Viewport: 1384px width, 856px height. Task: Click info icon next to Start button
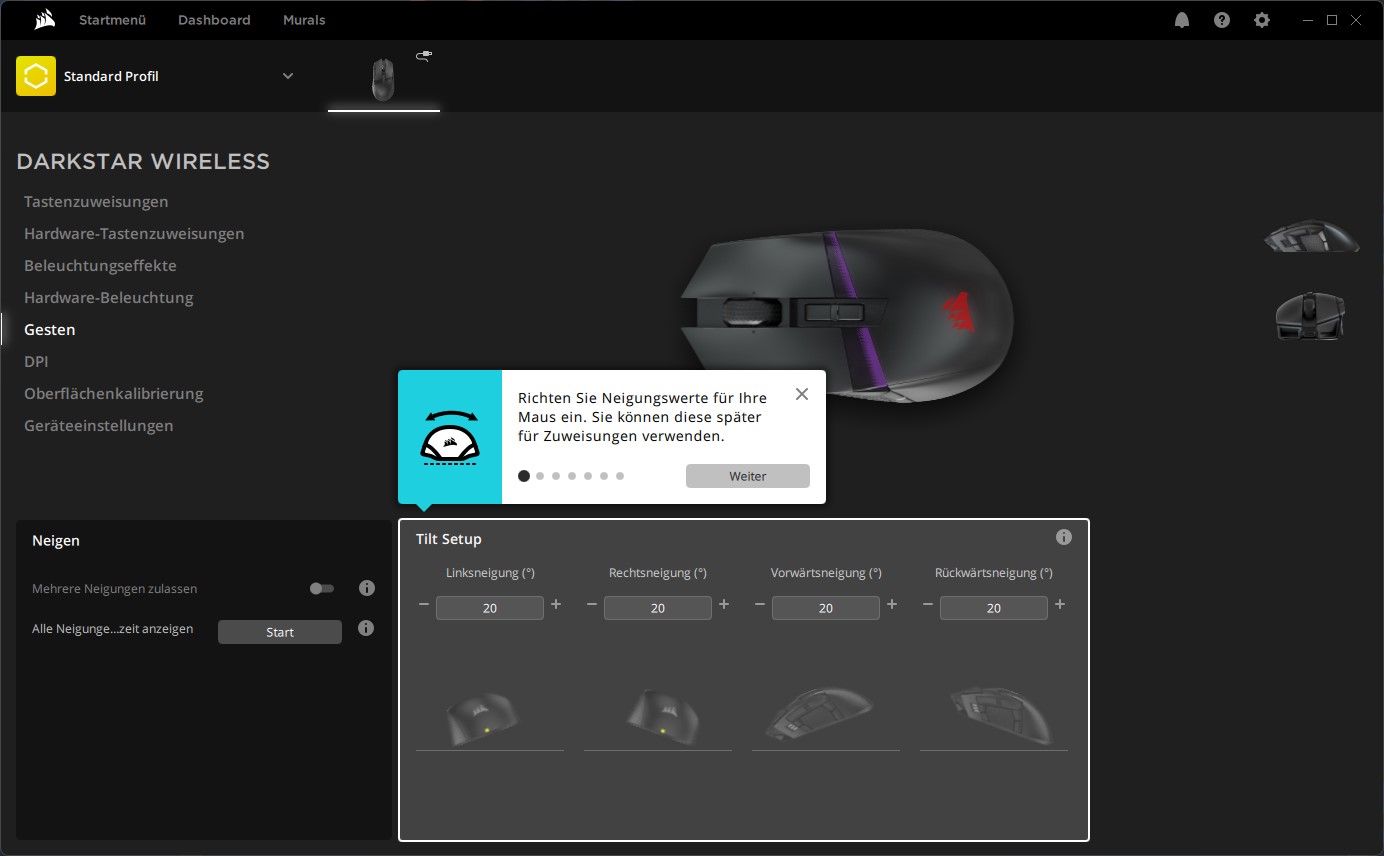coord(366,628)
